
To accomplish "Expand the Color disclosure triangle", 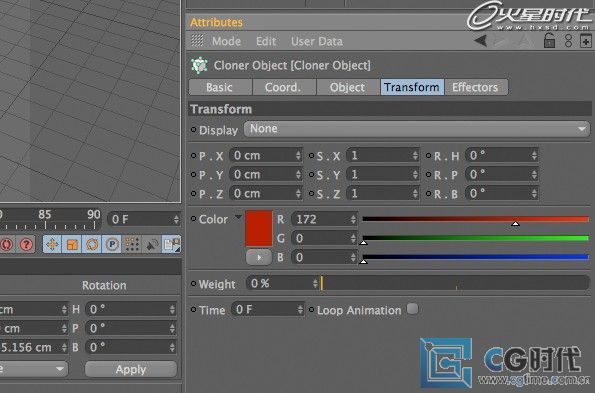I will tap(238, 217).
